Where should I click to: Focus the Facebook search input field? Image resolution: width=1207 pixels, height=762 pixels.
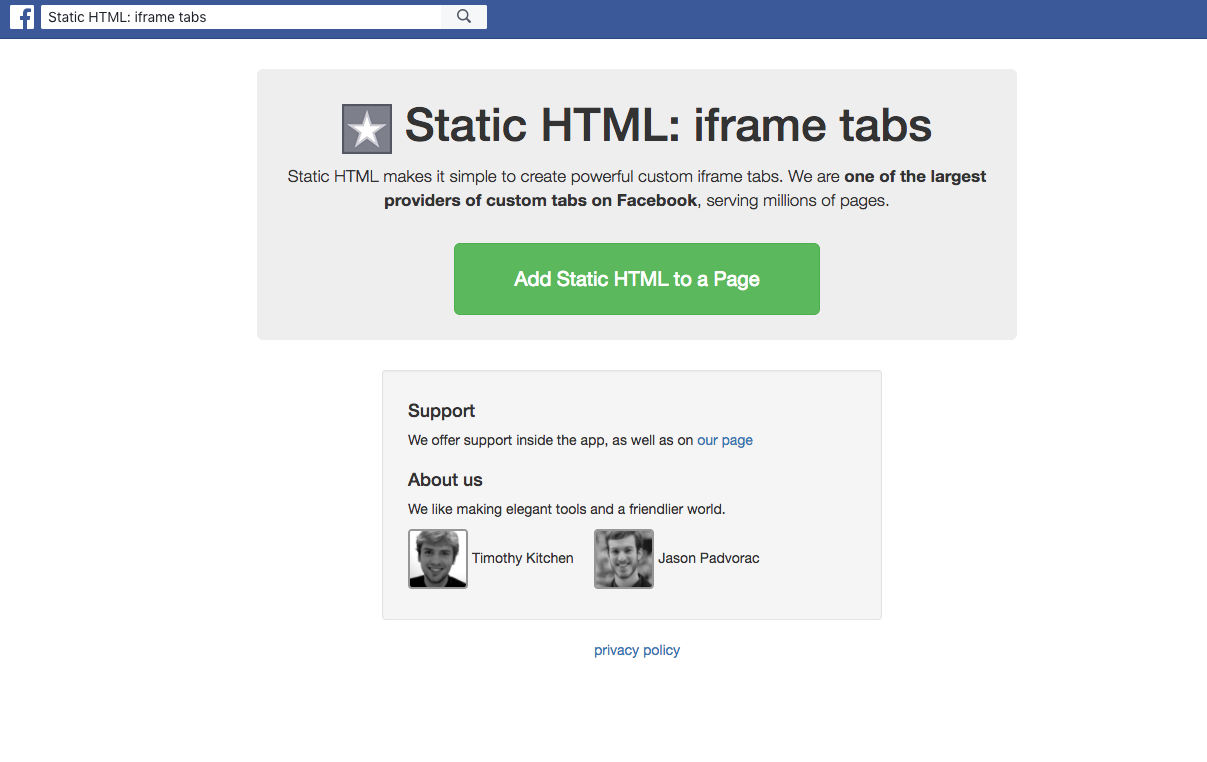pyautogui.click(x=241, y=17)
